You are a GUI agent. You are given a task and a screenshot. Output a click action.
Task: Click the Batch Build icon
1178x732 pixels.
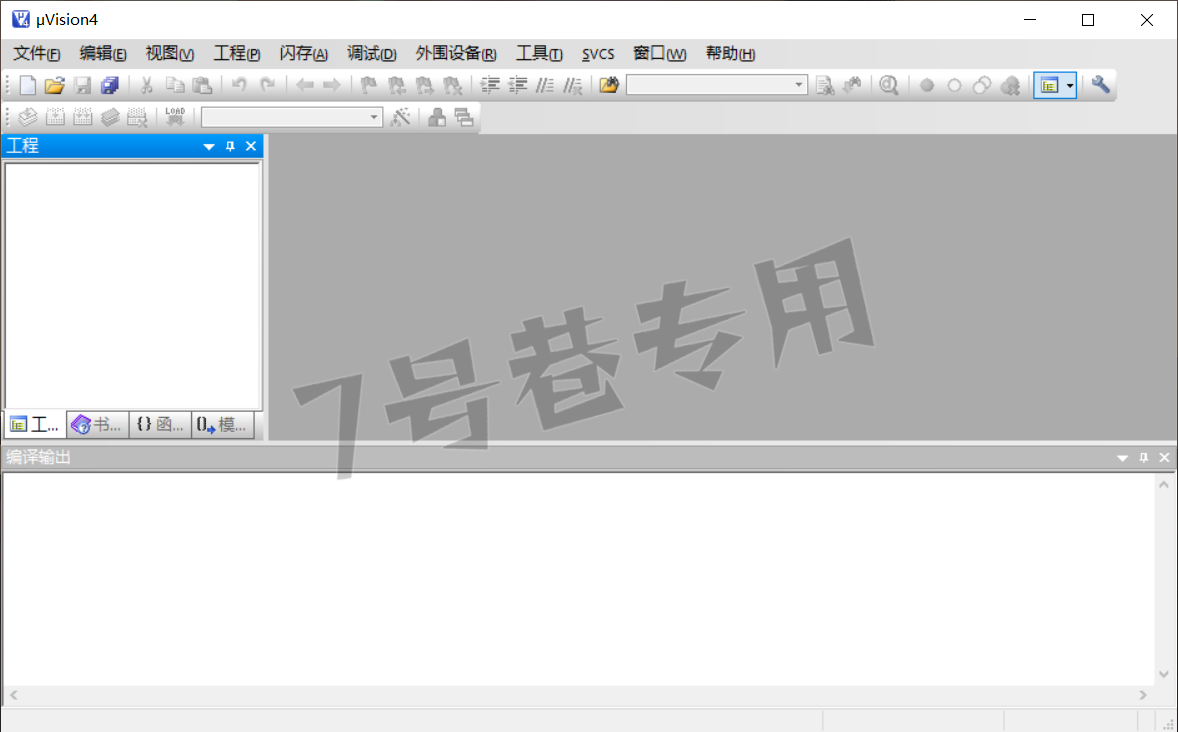(110, 117)
